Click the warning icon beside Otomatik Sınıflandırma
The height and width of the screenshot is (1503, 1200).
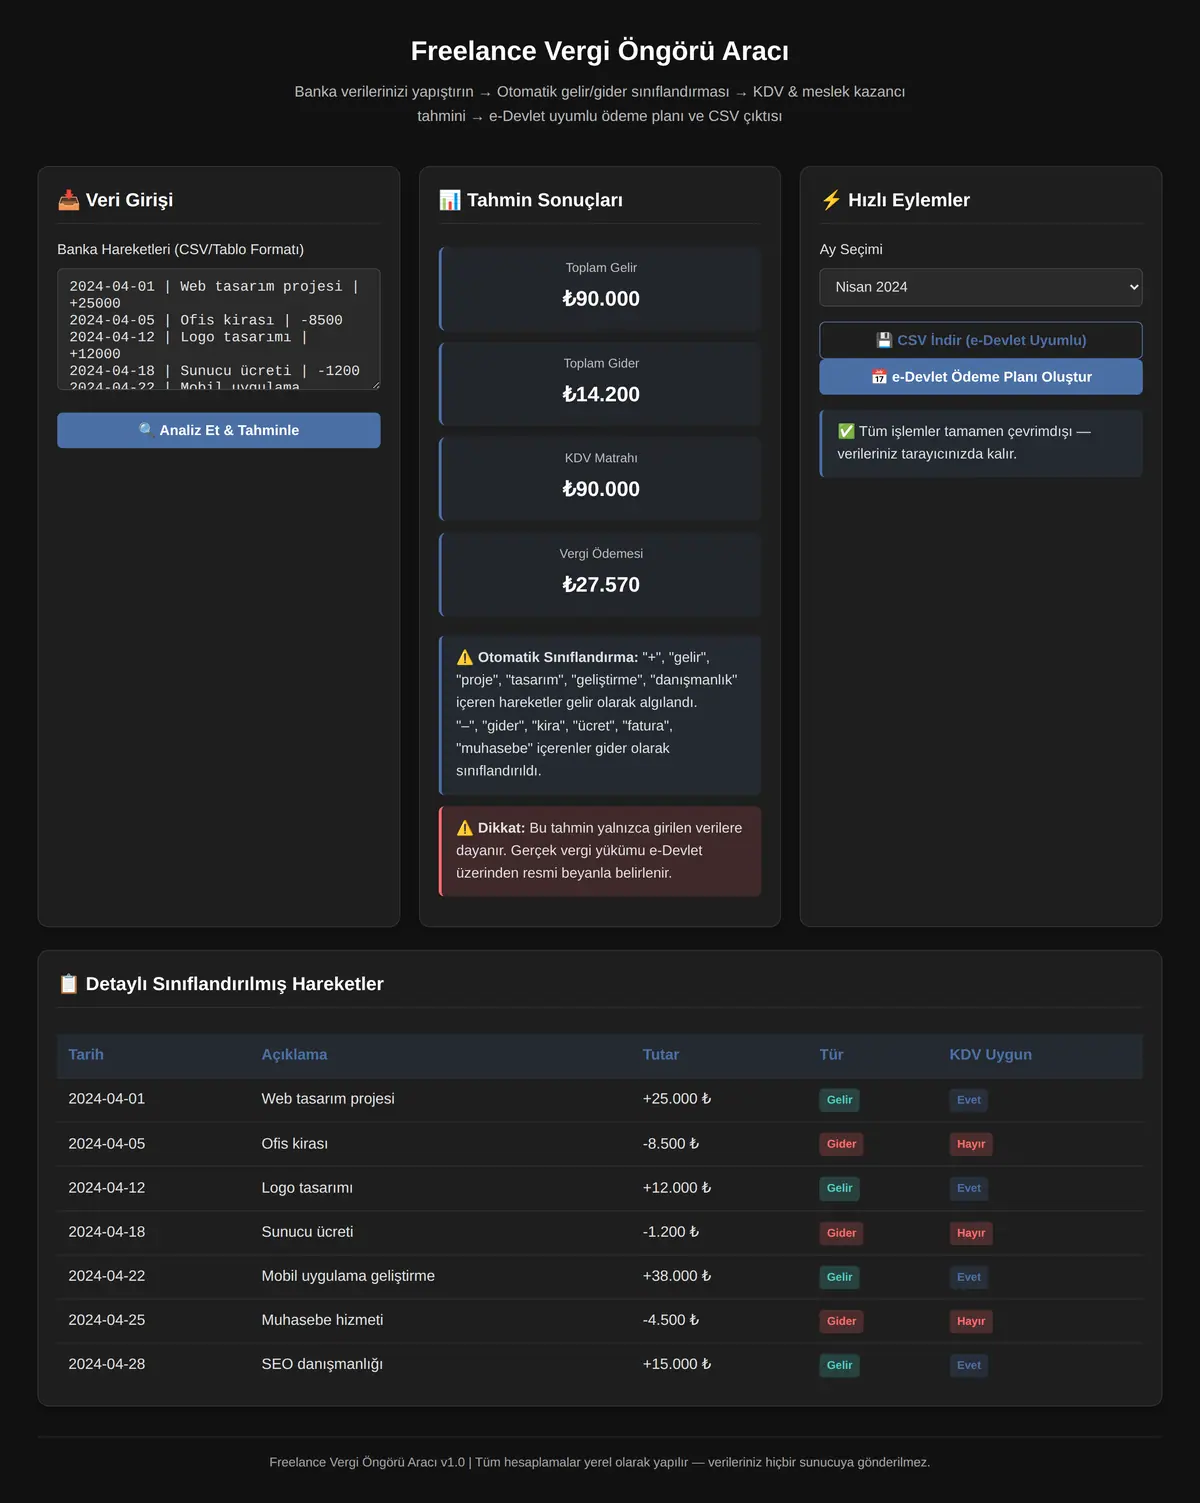pyautogui.click(x=465, y=657)
